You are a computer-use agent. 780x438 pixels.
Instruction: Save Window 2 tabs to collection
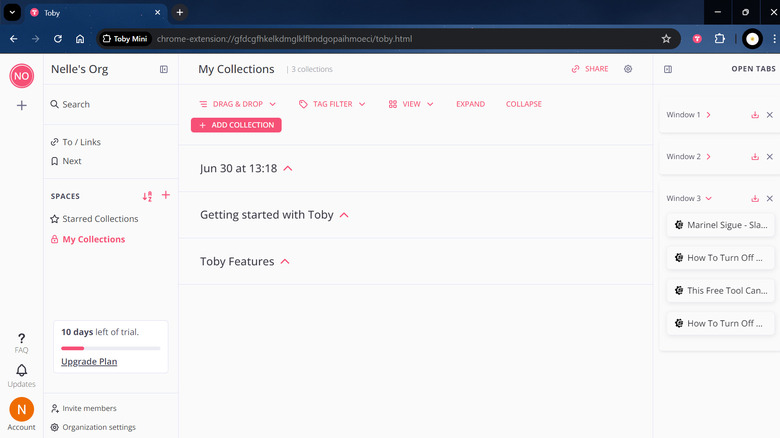point(755,157)
